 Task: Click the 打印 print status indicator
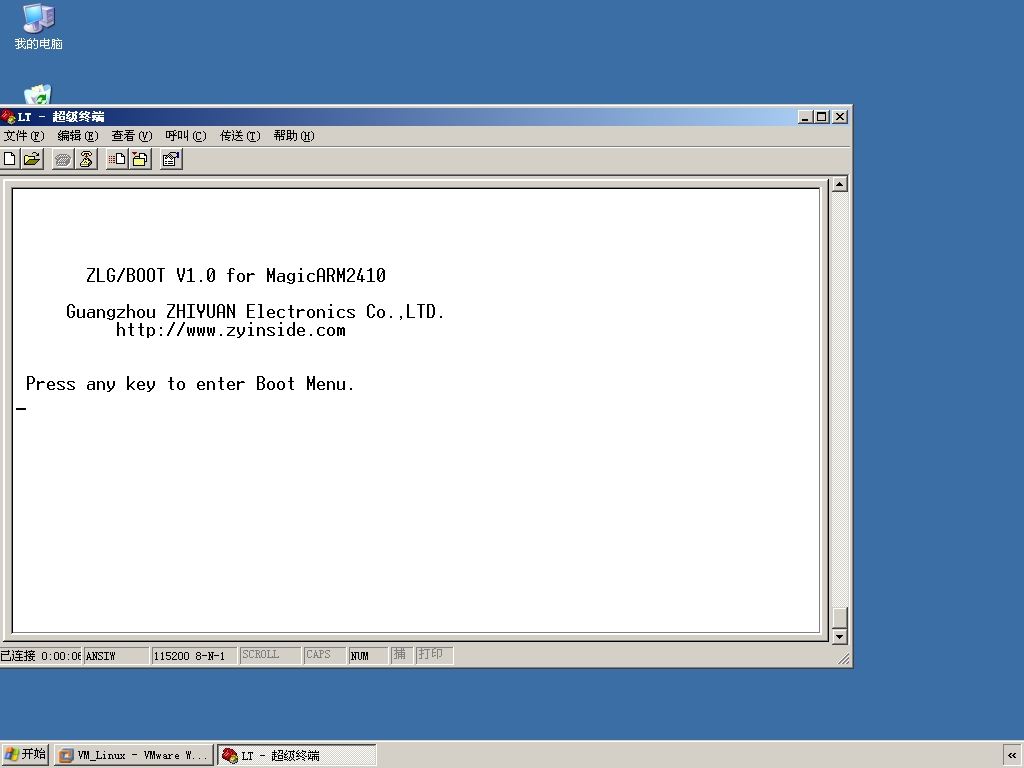(434, 655)
